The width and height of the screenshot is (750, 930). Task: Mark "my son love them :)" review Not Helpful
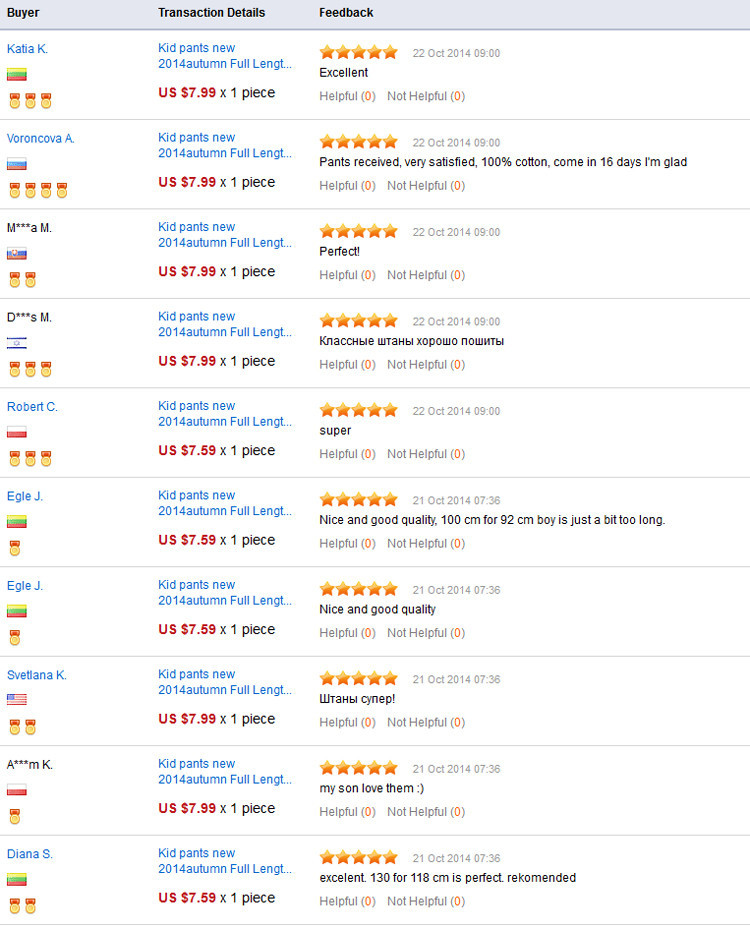[426, 812]
